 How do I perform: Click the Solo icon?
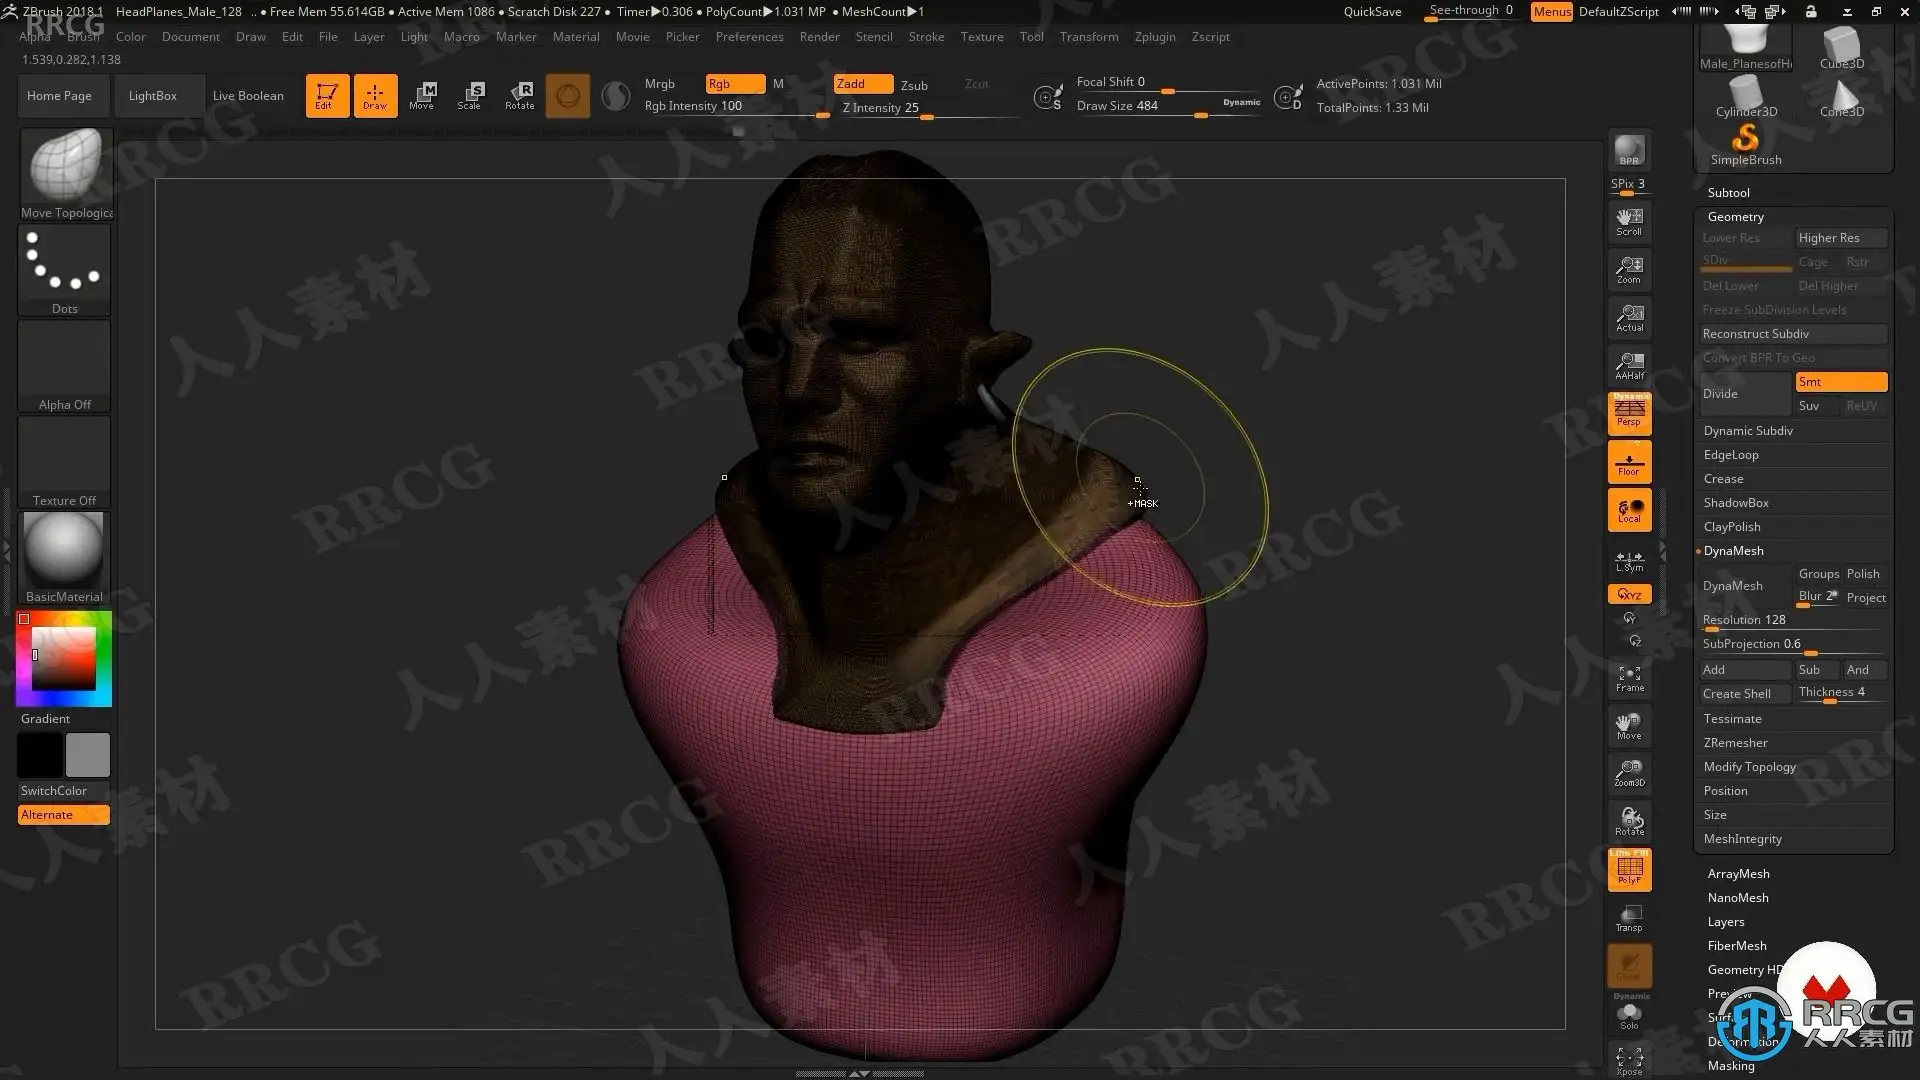coord(1629,1016)
